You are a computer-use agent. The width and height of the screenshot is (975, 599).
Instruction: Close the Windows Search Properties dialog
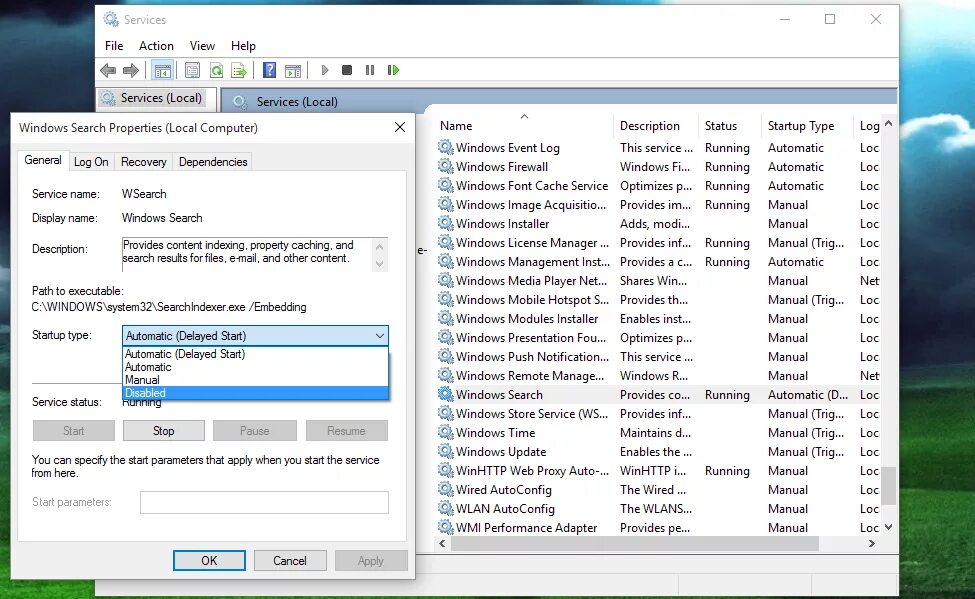pos(400,127)
